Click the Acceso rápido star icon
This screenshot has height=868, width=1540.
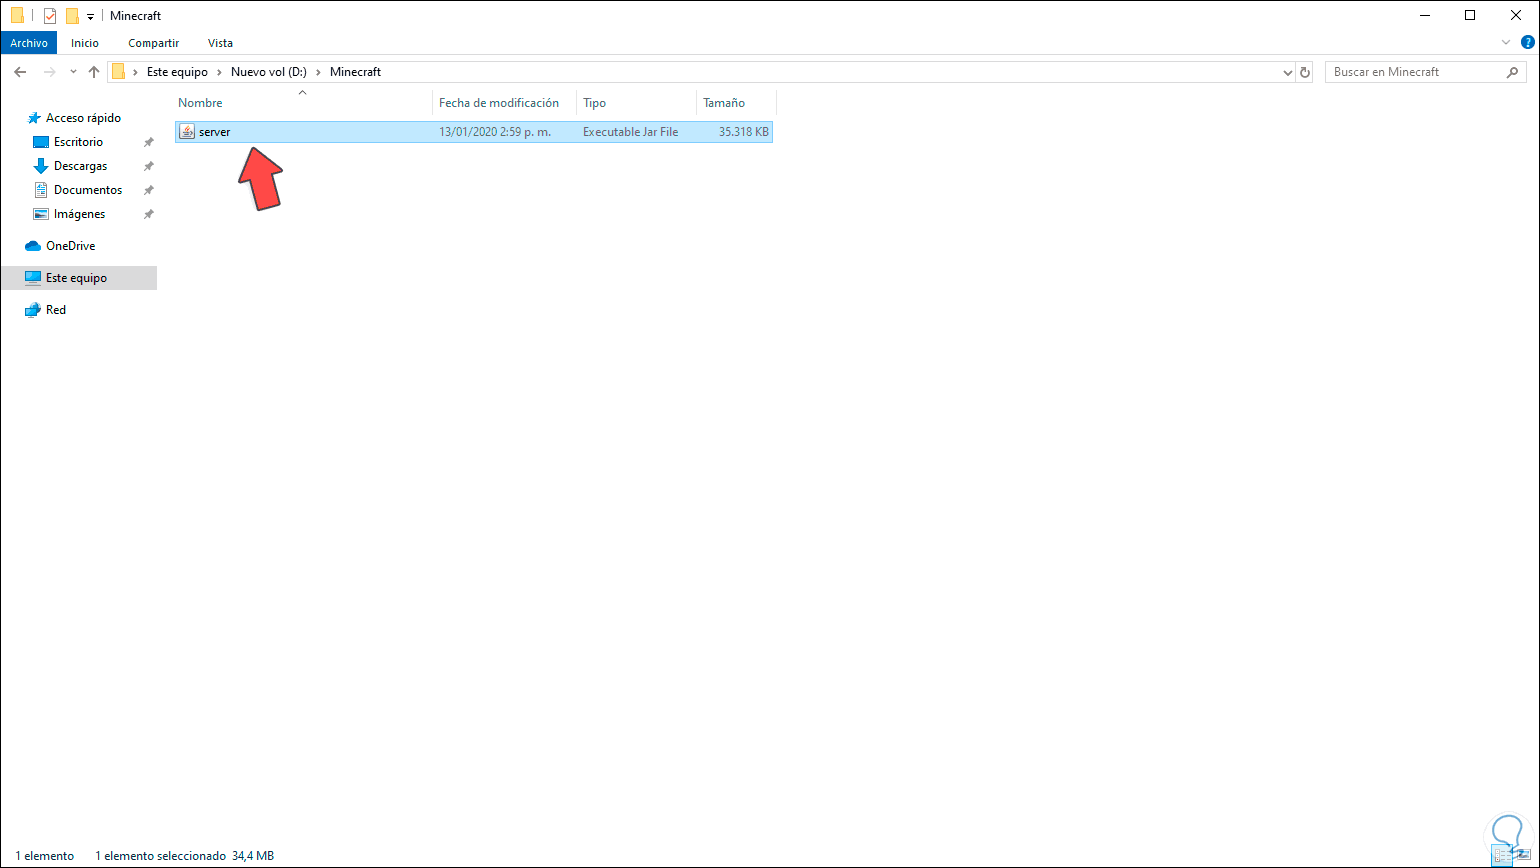coord(33,118)
